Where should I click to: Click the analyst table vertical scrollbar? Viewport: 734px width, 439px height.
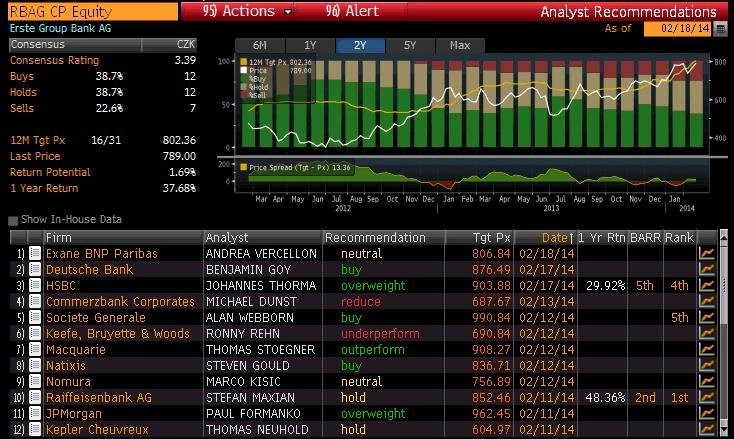(x=725, y=333)
